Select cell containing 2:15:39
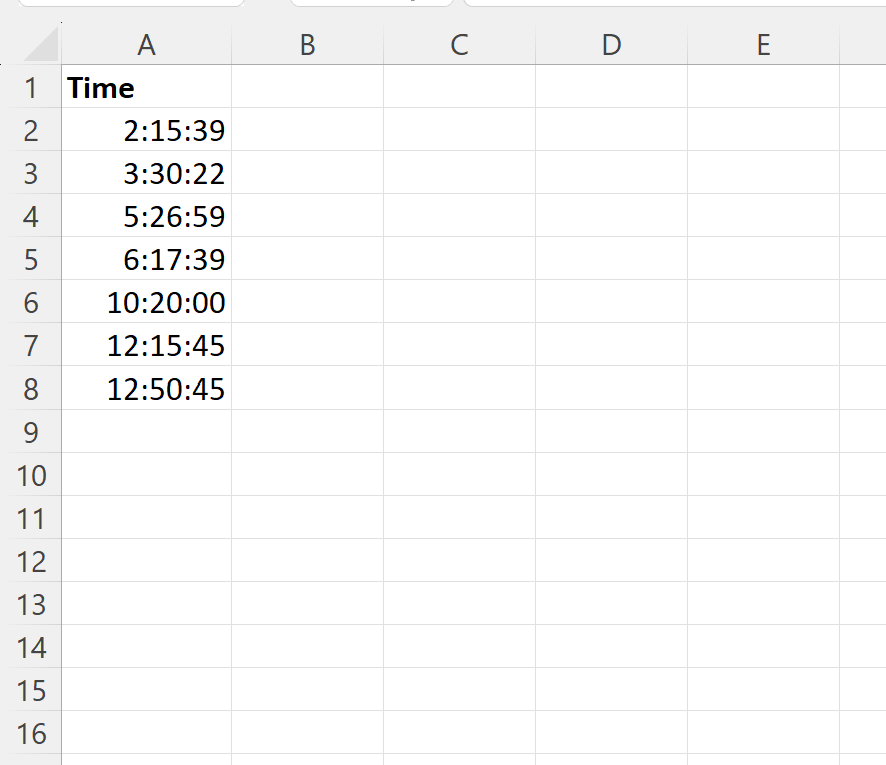The height and width of the screenshot is (765, 886). (x=146, y=129)
